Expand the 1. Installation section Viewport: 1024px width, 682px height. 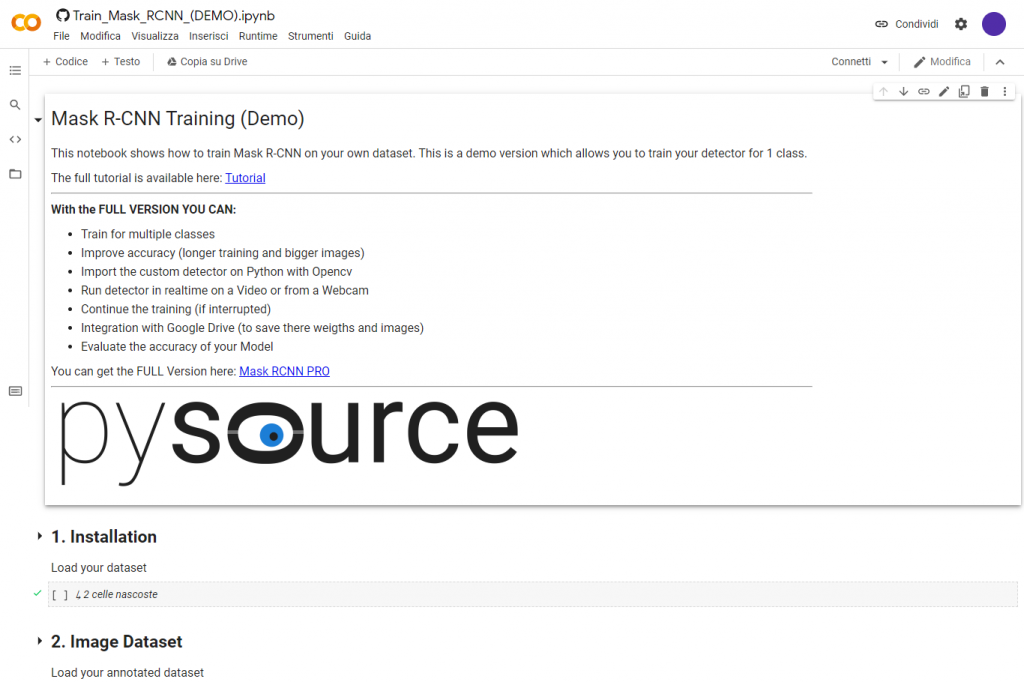coord(39,536)
